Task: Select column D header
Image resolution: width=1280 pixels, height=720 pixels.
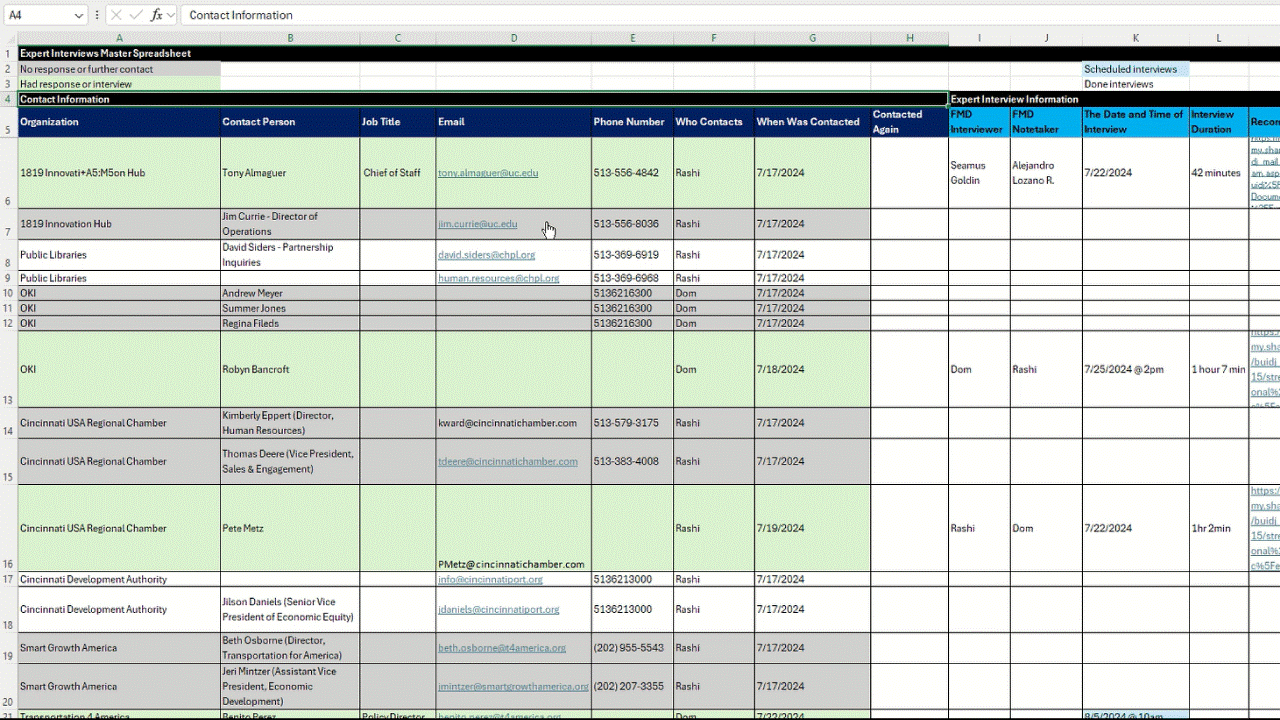Action: pyautogui.click(x=513, y=38)
